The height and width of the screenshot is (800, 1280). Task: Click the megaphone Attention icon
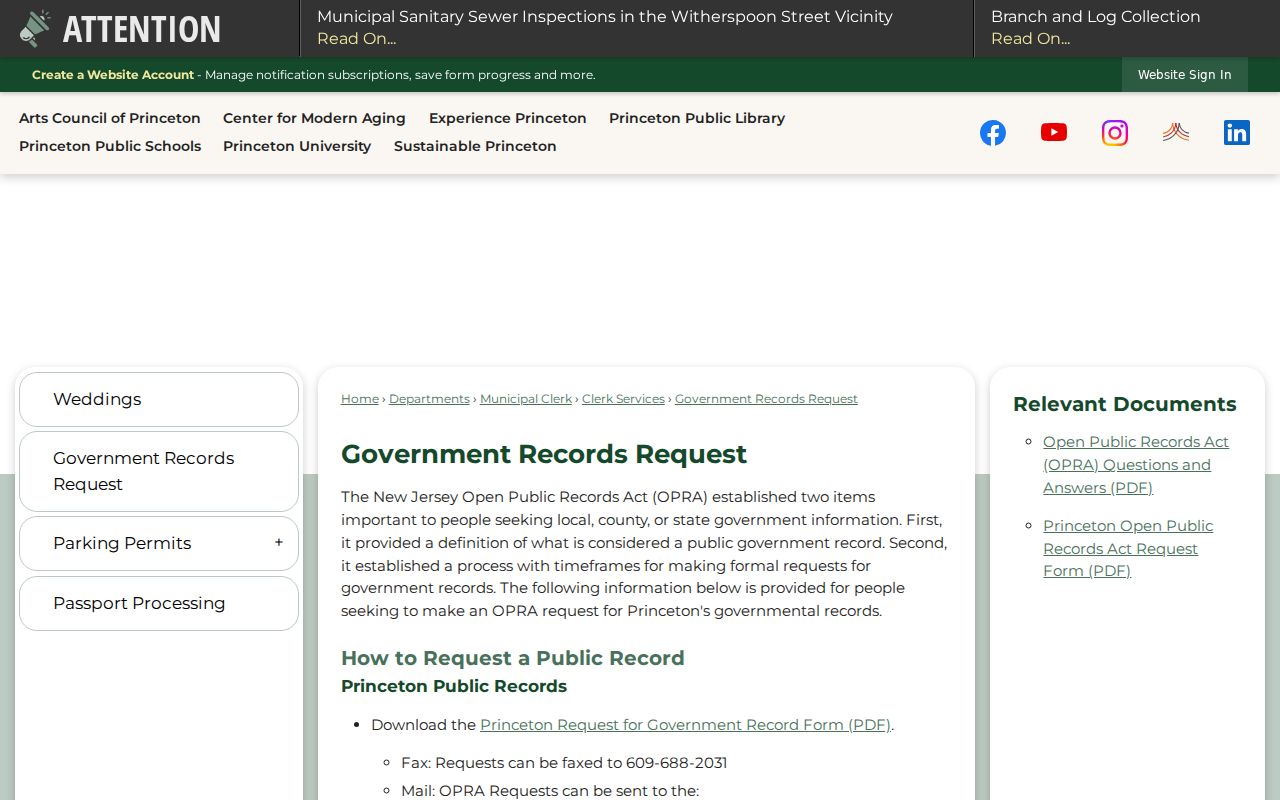point(35,29)
